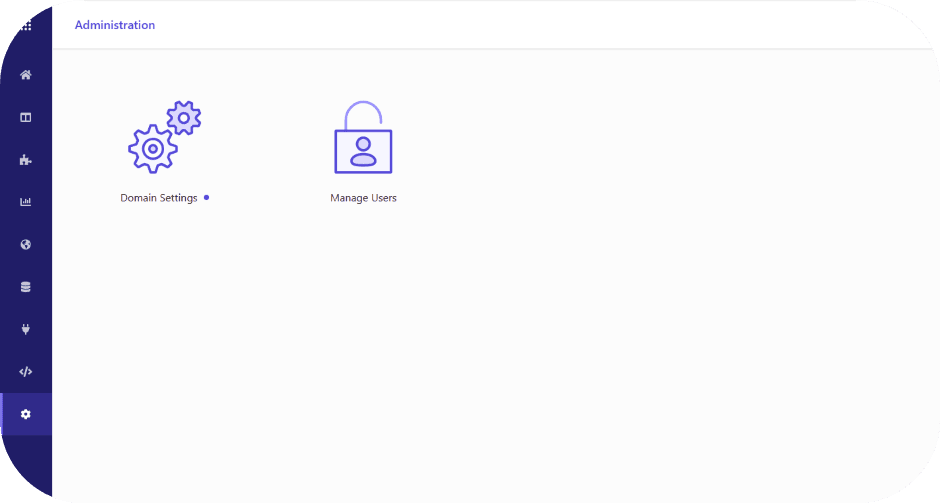
Task: Open the bar chart analytics icon
Action: [25, 202]
